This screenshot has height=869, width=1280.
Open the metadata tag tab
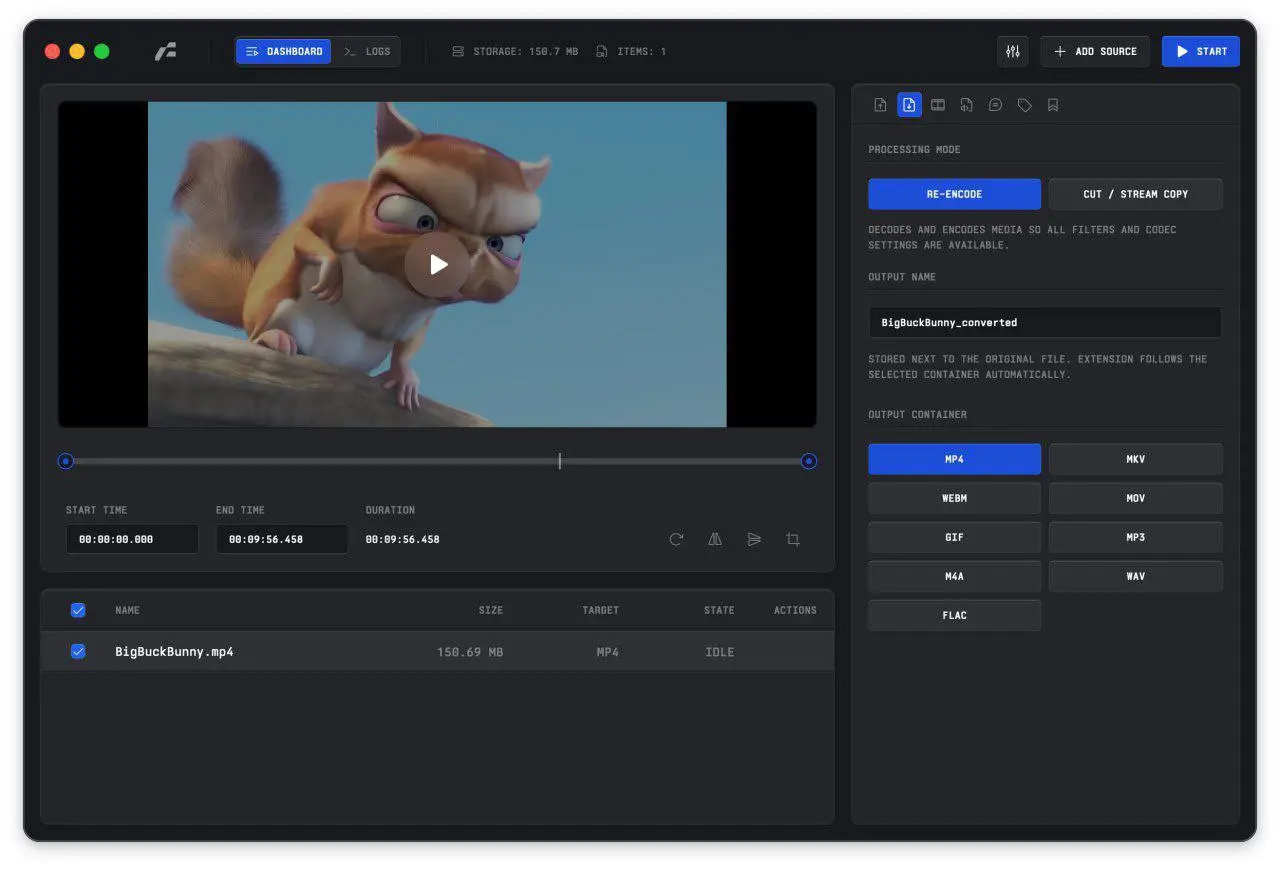[1024, 105]
